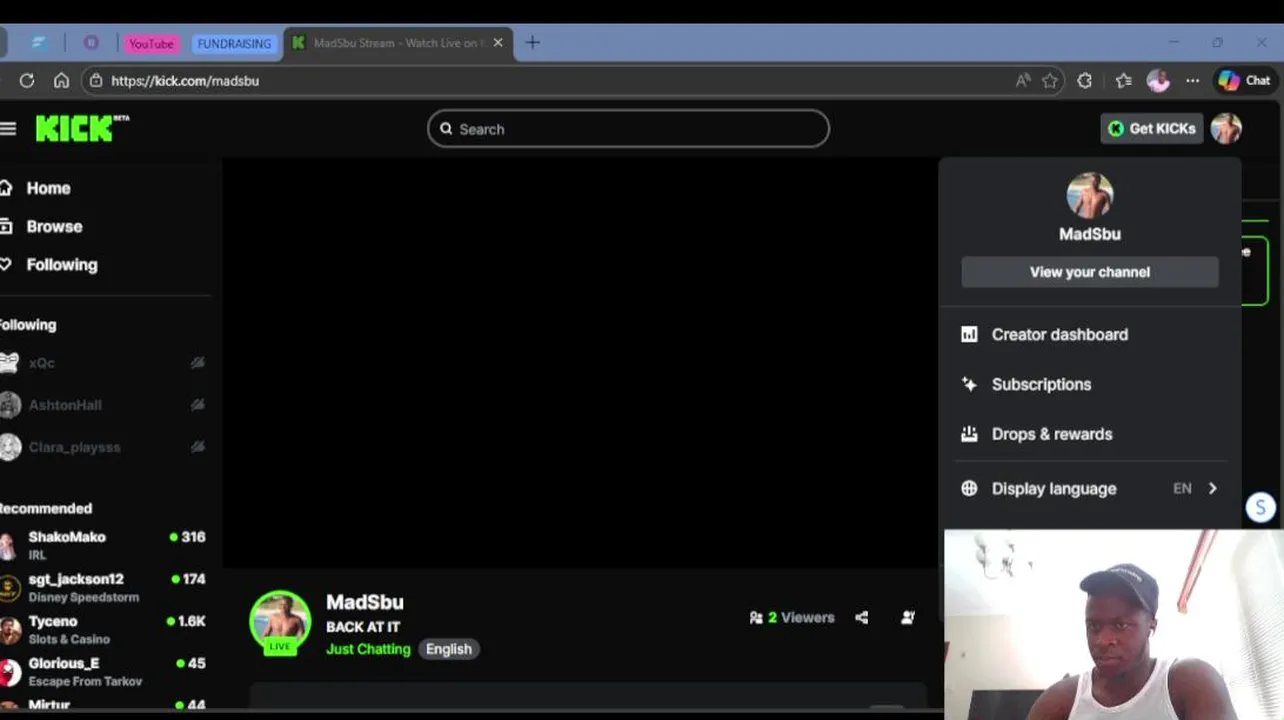The height and width of the screenshot is (720, 1284).
Task: Click the Subscriptions sparkle icon
Action: (969, 385)
